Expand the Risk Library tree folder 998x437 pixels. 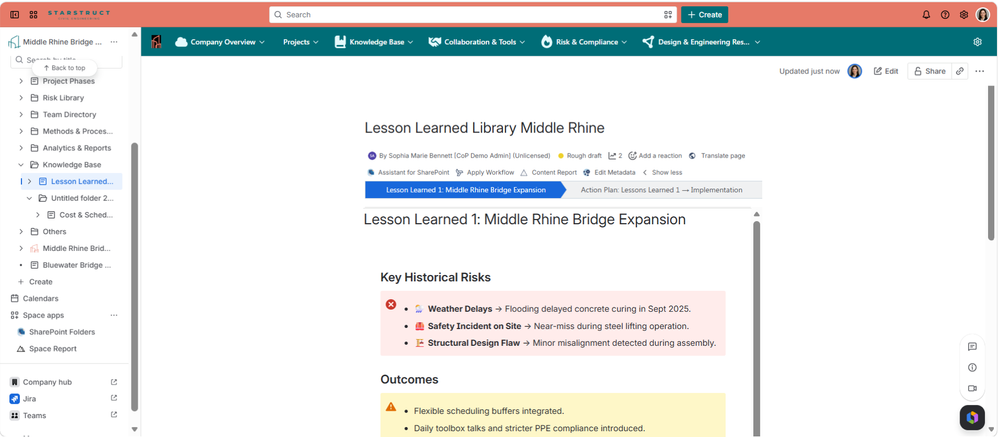(21, 98)
